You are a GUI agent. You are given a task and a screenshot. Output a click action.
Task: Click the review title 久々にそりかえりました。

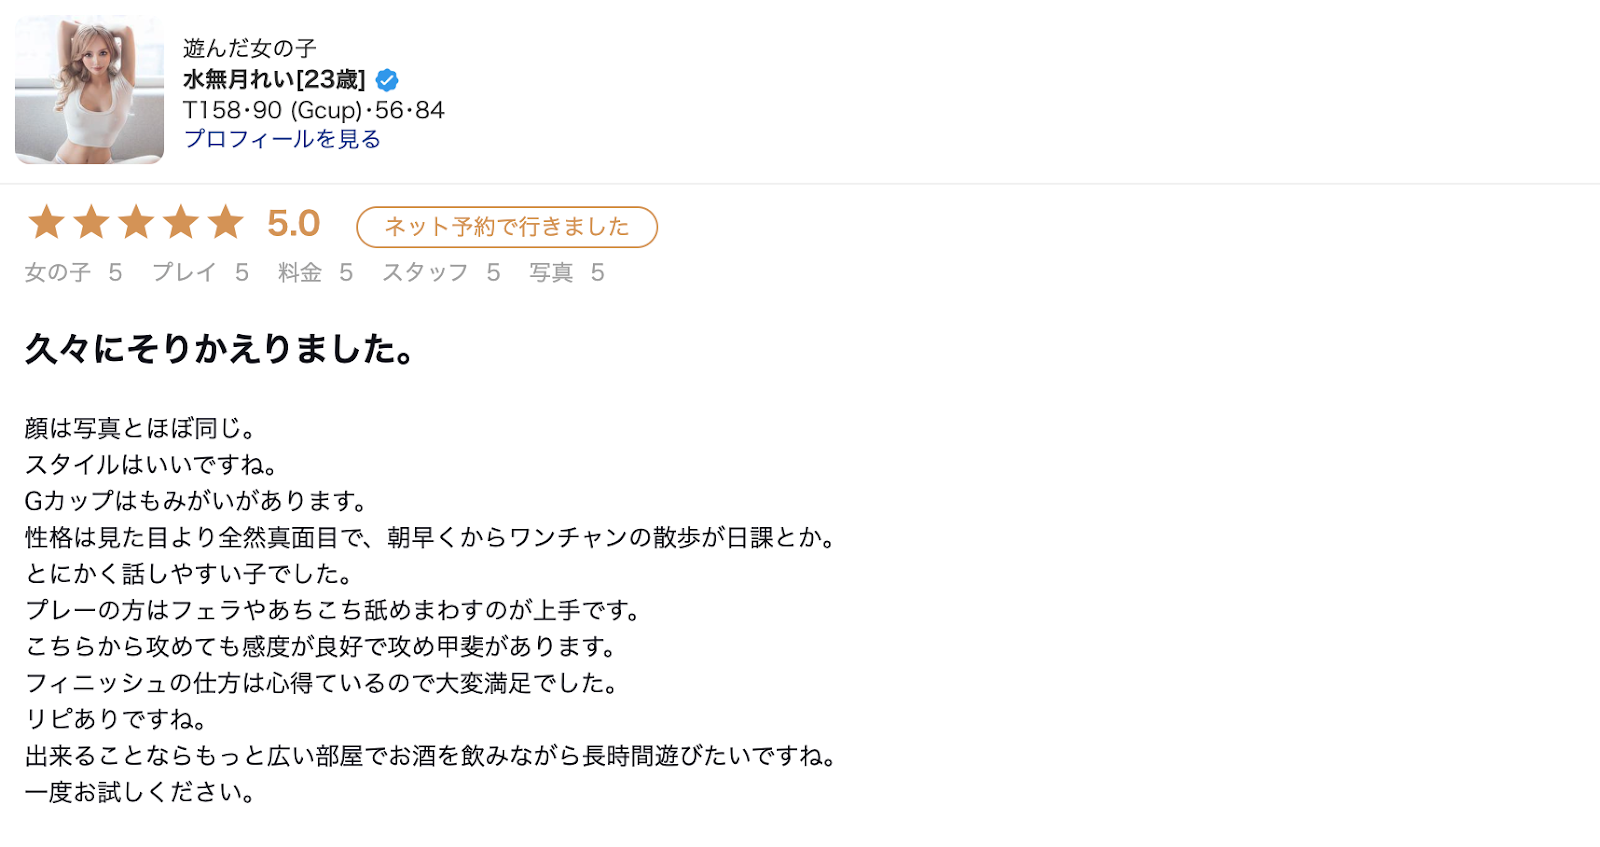221,349
